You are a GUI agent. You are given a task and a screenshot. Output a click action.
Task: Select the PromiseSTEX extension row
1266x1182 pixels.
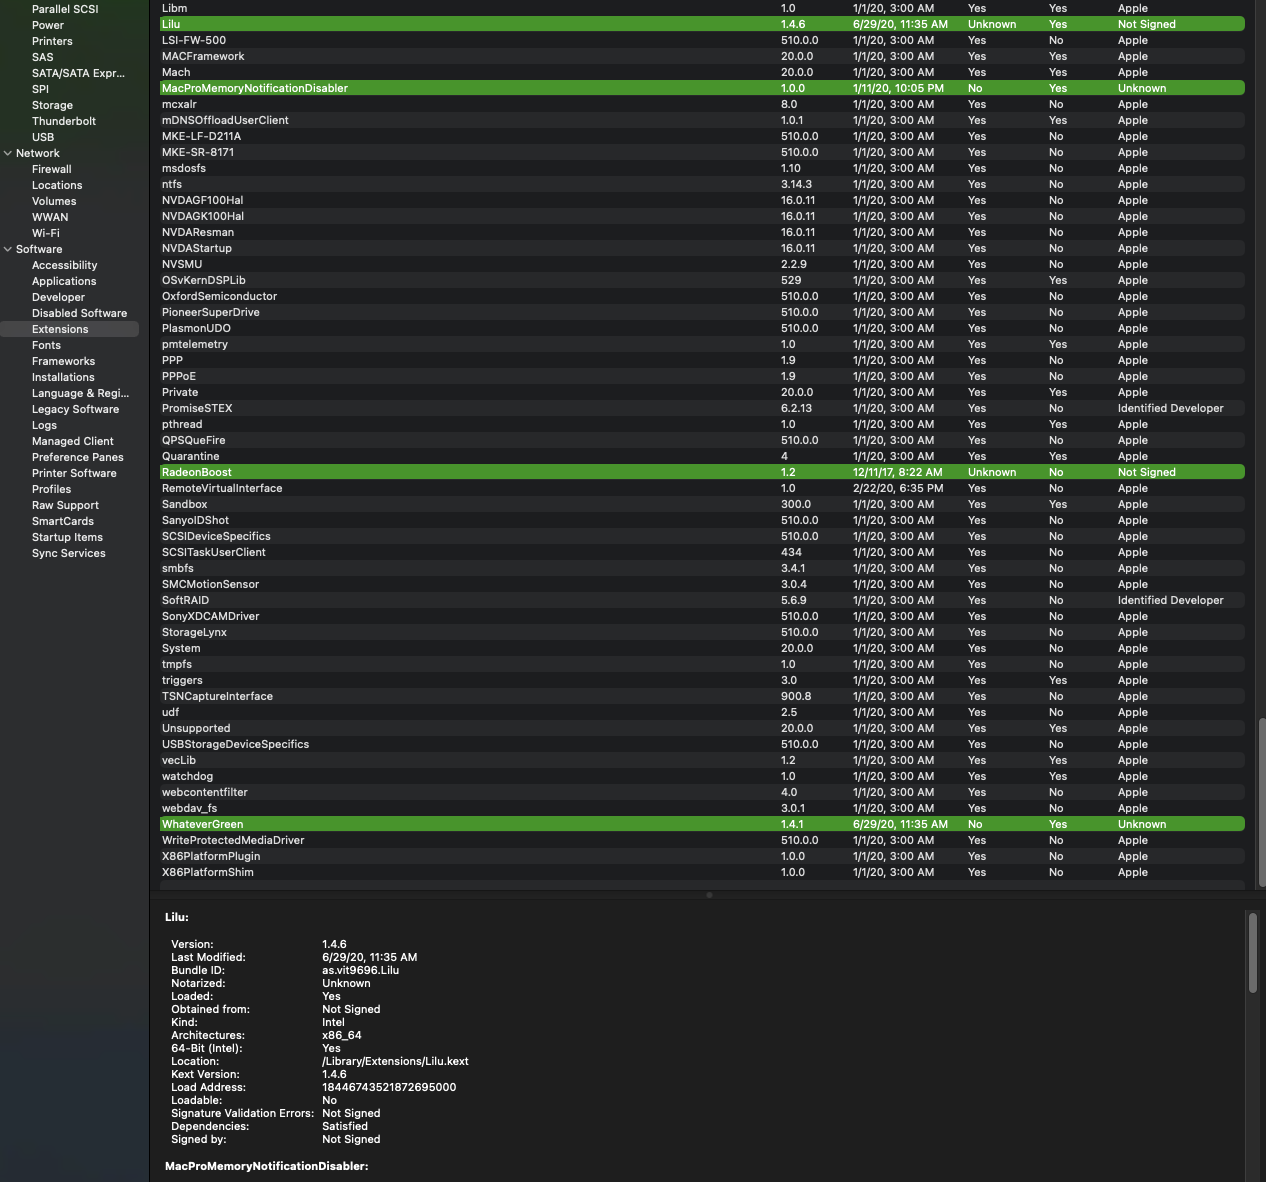tap(702, 408)
